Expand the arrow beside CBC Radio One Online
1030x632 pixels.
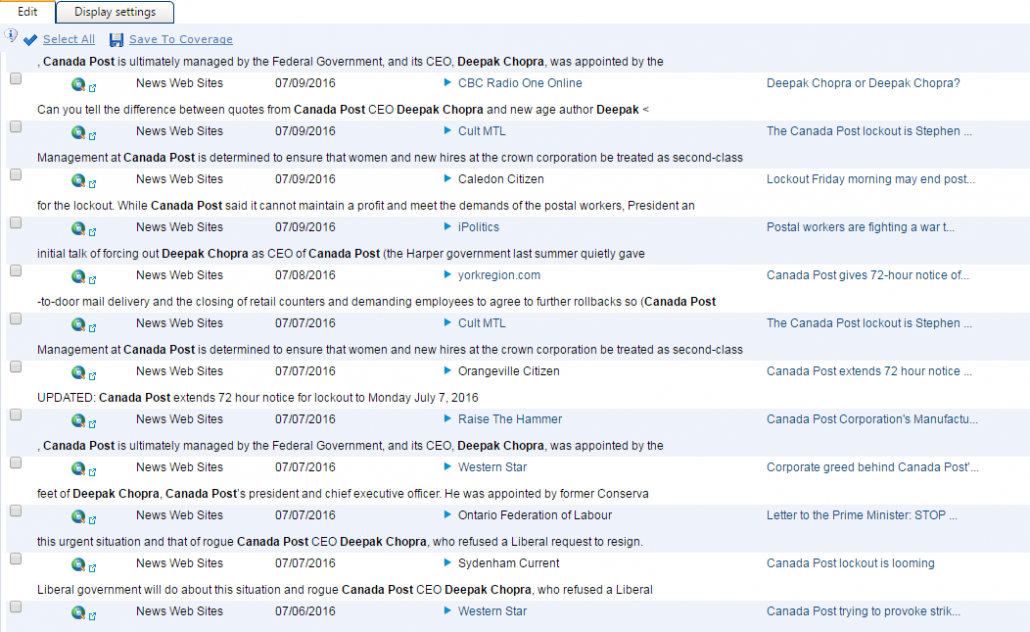447,83
